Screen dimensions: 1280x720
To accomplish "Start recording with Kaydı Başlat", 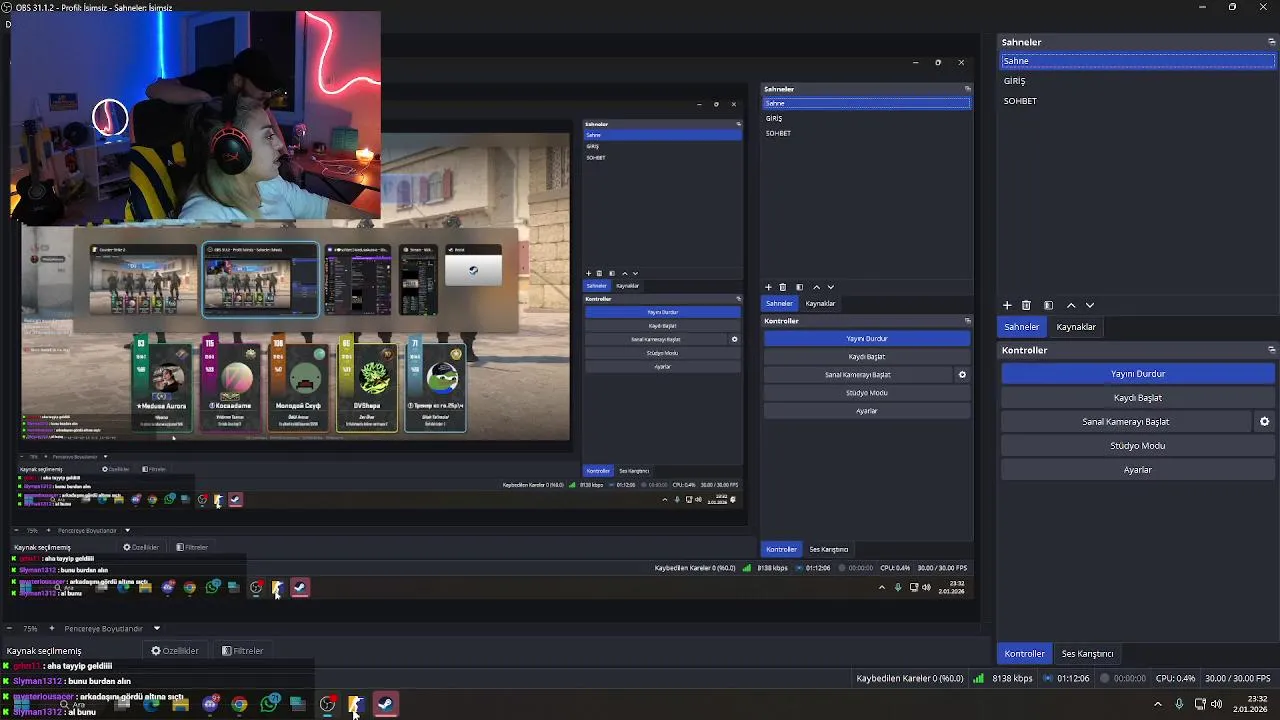I will 1138,398.
